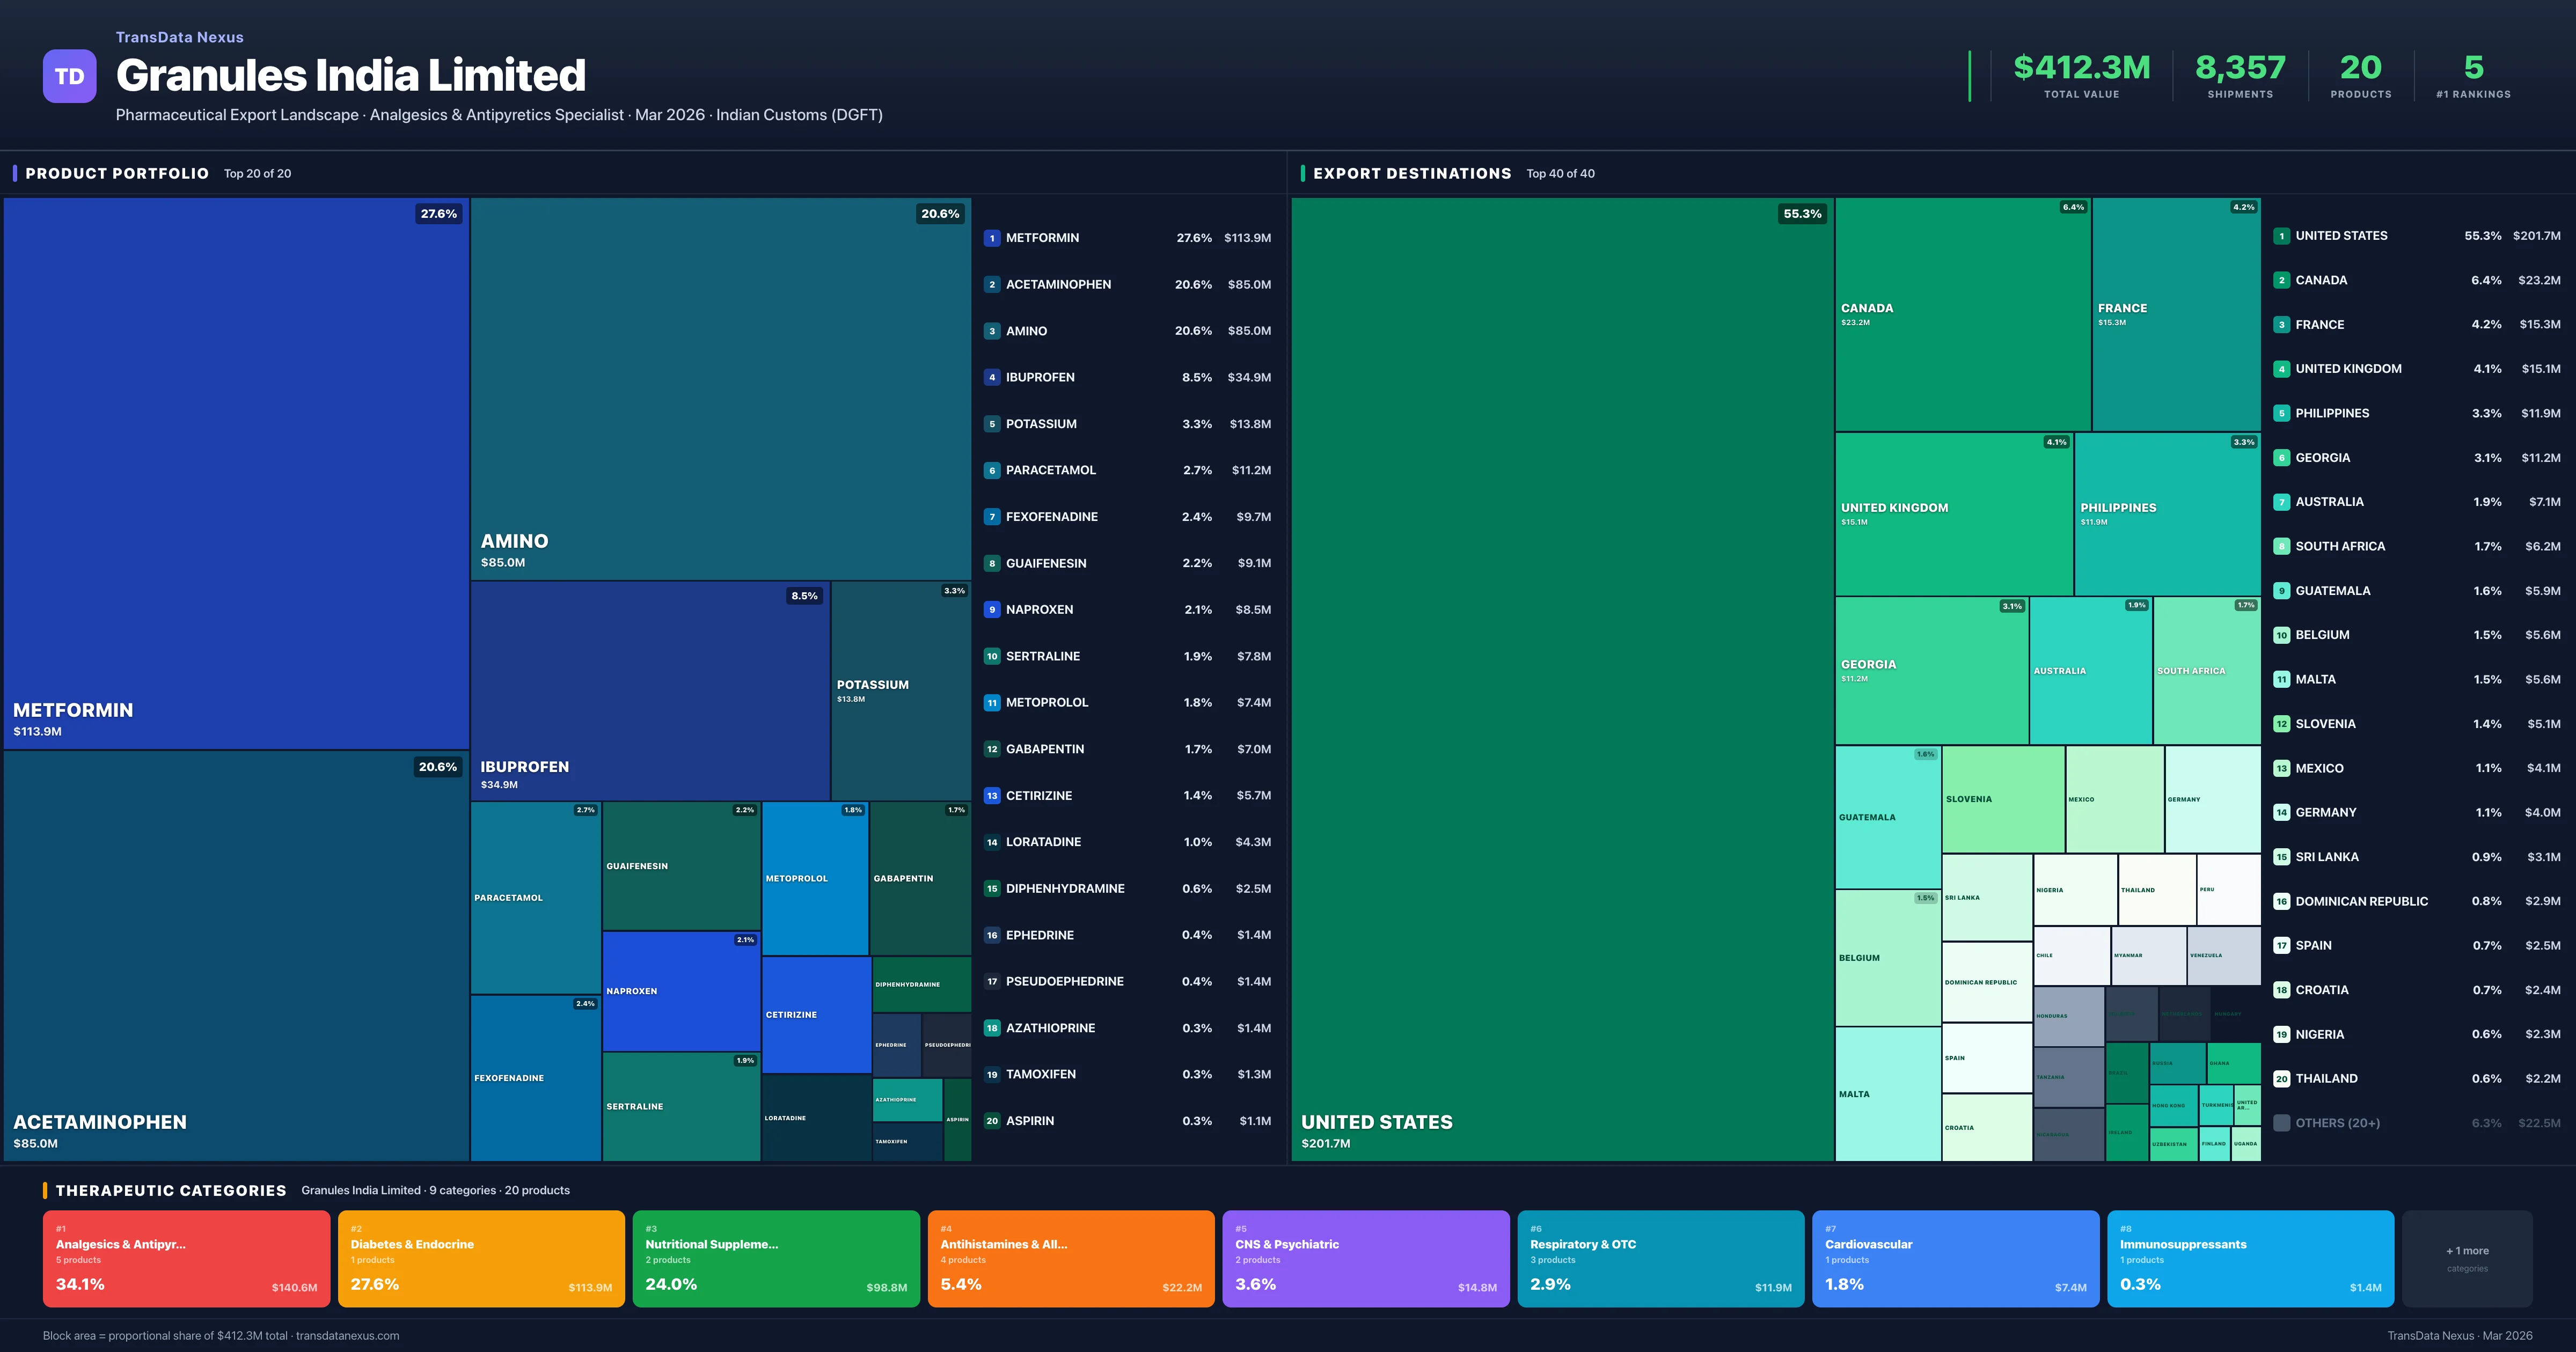Click rank 5 badge beside PHILIPPINES
The height and width of the screenshot is (1352, 2576).
(2281, 413)
